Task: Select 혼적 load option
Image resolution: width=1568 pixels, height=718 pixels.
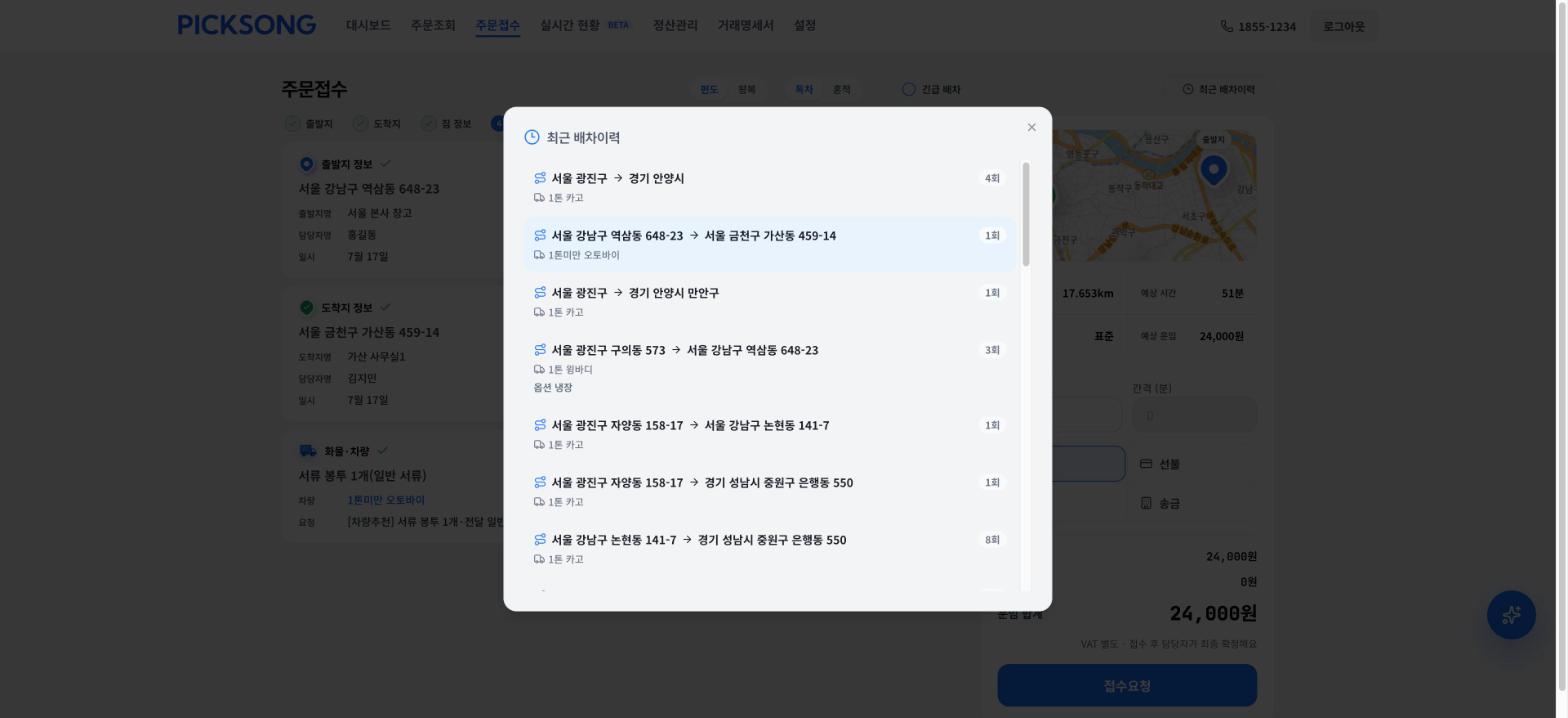Action: click(x=842, y=89)
